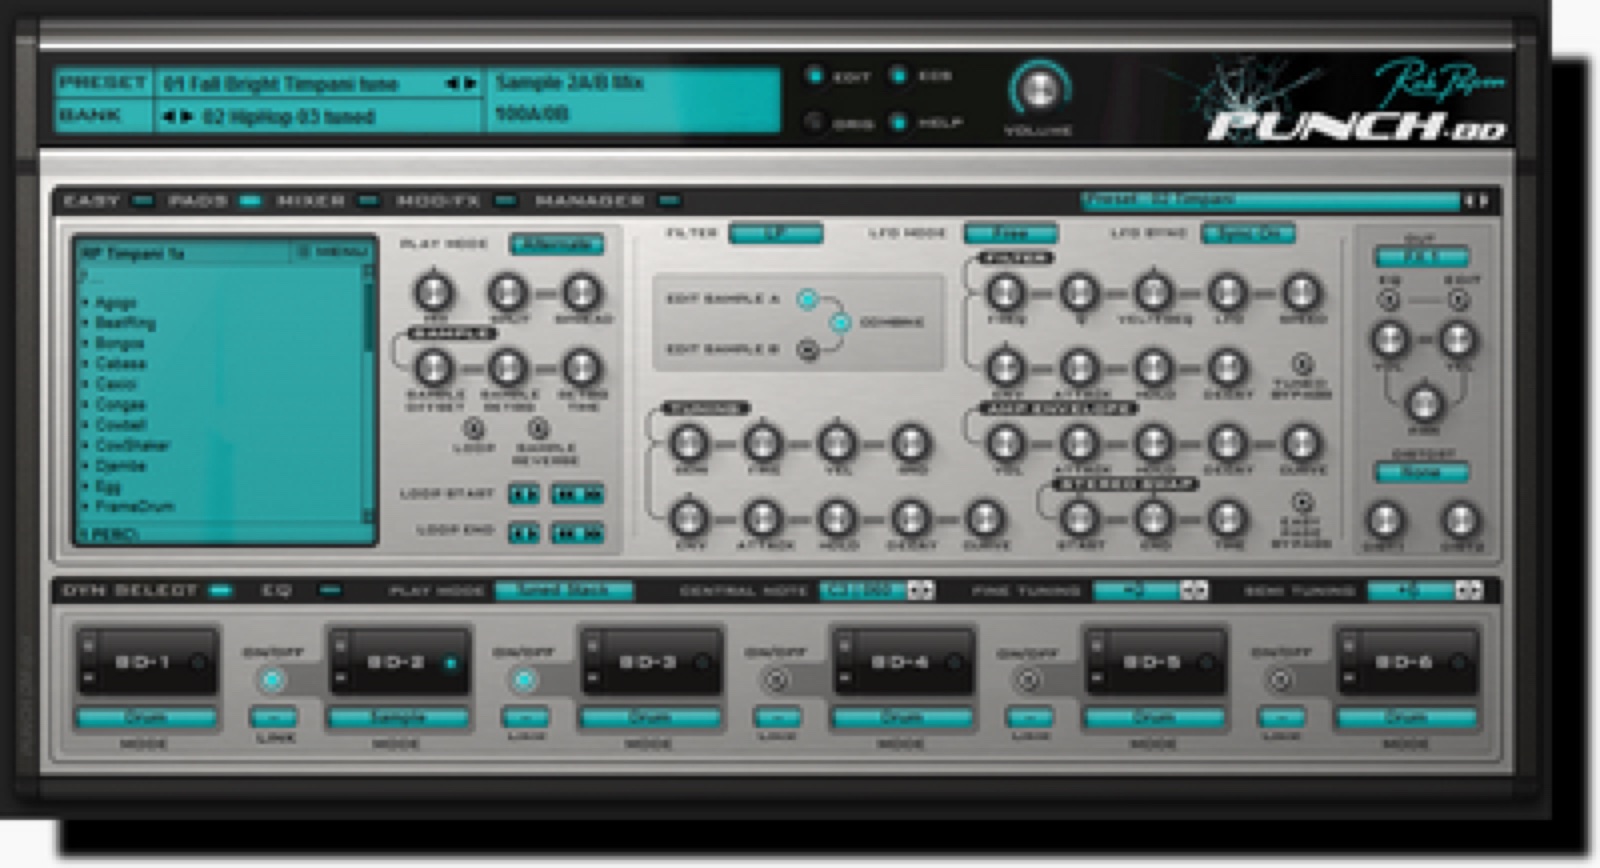Open the BD-1 Mode dropdown
Viewport: 1600px width, 868px height.
145,717
